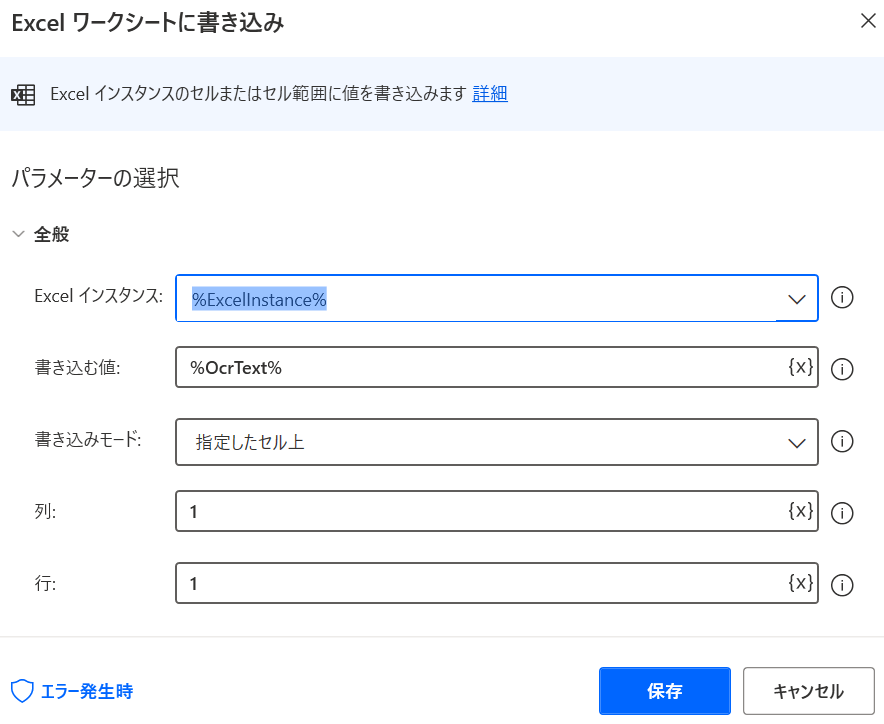Click the shield icon near エラー発生時
This screenshot has height=724, width=884.
click(x=18, y=691)
